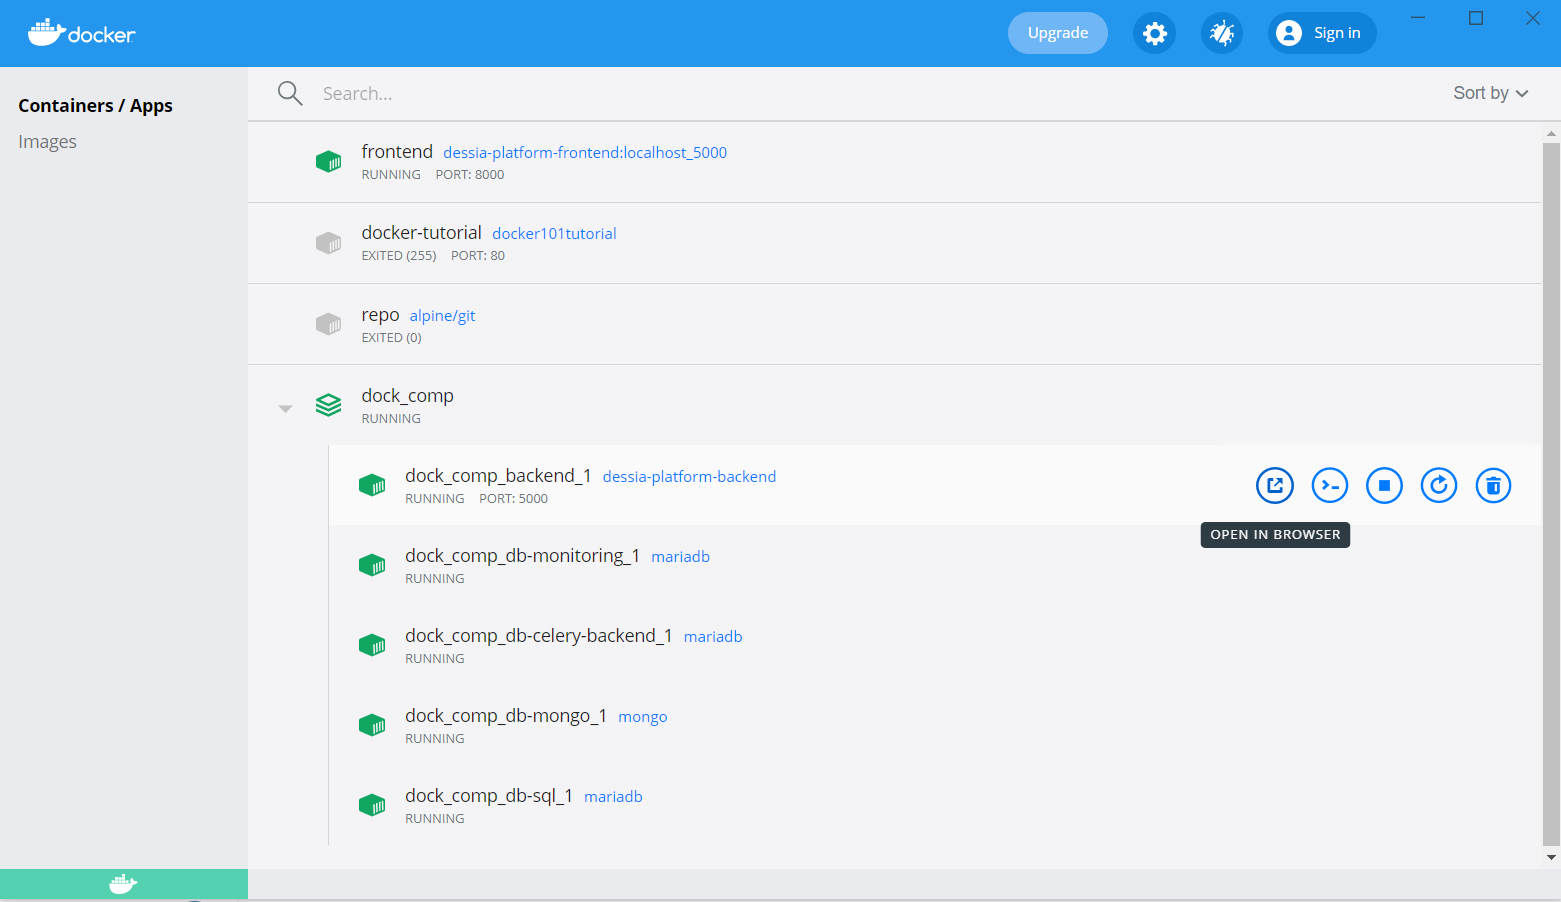The width and height of the screenshot is (1561, 902).
Task: Click the whale icon in bottom status bar
Action: (123, 884)
